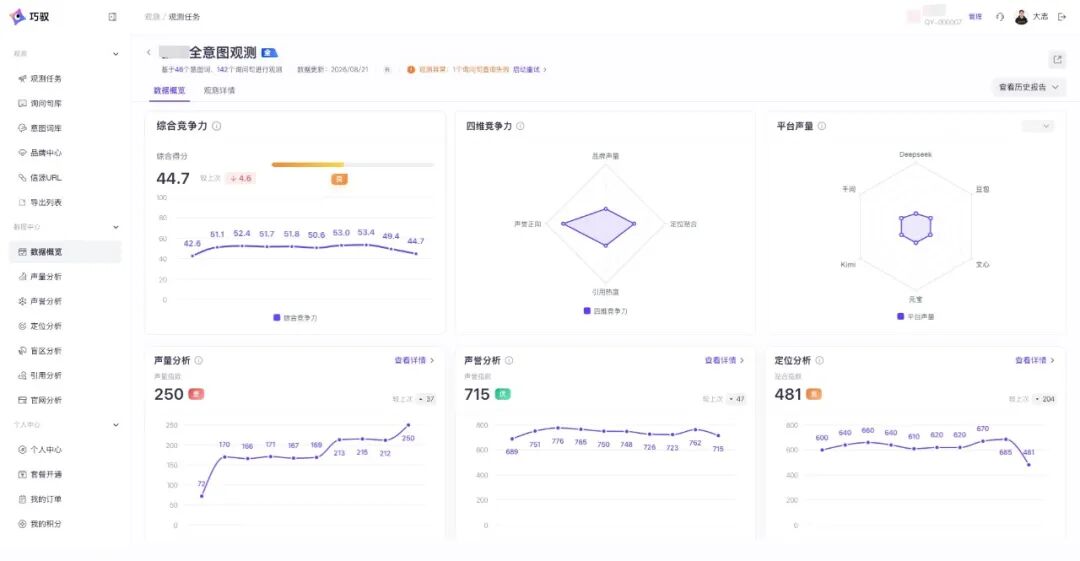Toggle the 综合竞争力 chart legend
The width and height of the screenshot is (1080, 561).
(295, 318)
